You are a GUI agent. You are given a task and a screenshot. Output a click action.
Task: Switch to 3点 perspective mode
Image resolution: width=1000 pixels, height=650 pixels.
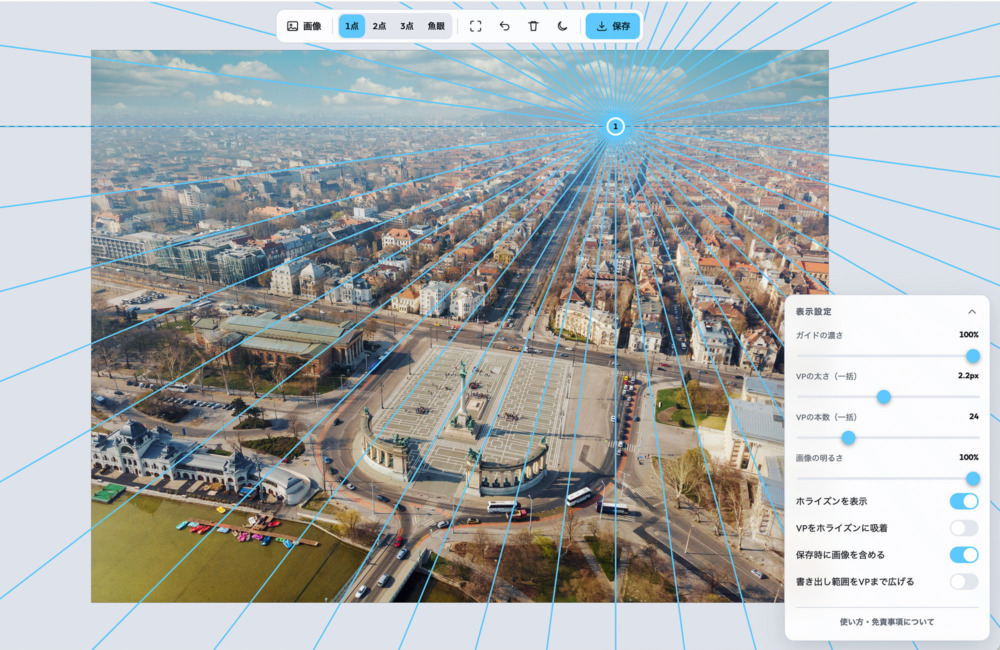coord(407,26)
